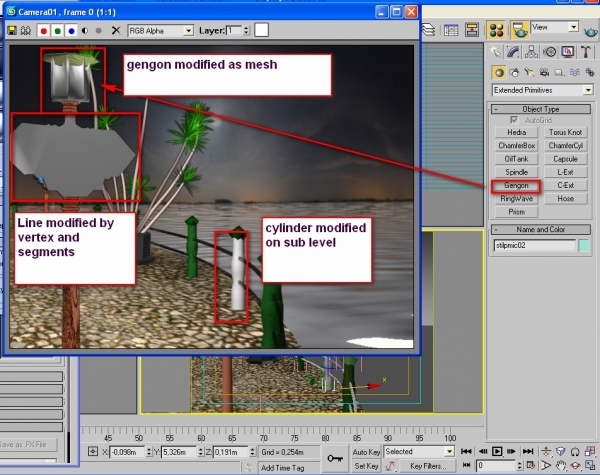Select the Helpers category icon

559,72
